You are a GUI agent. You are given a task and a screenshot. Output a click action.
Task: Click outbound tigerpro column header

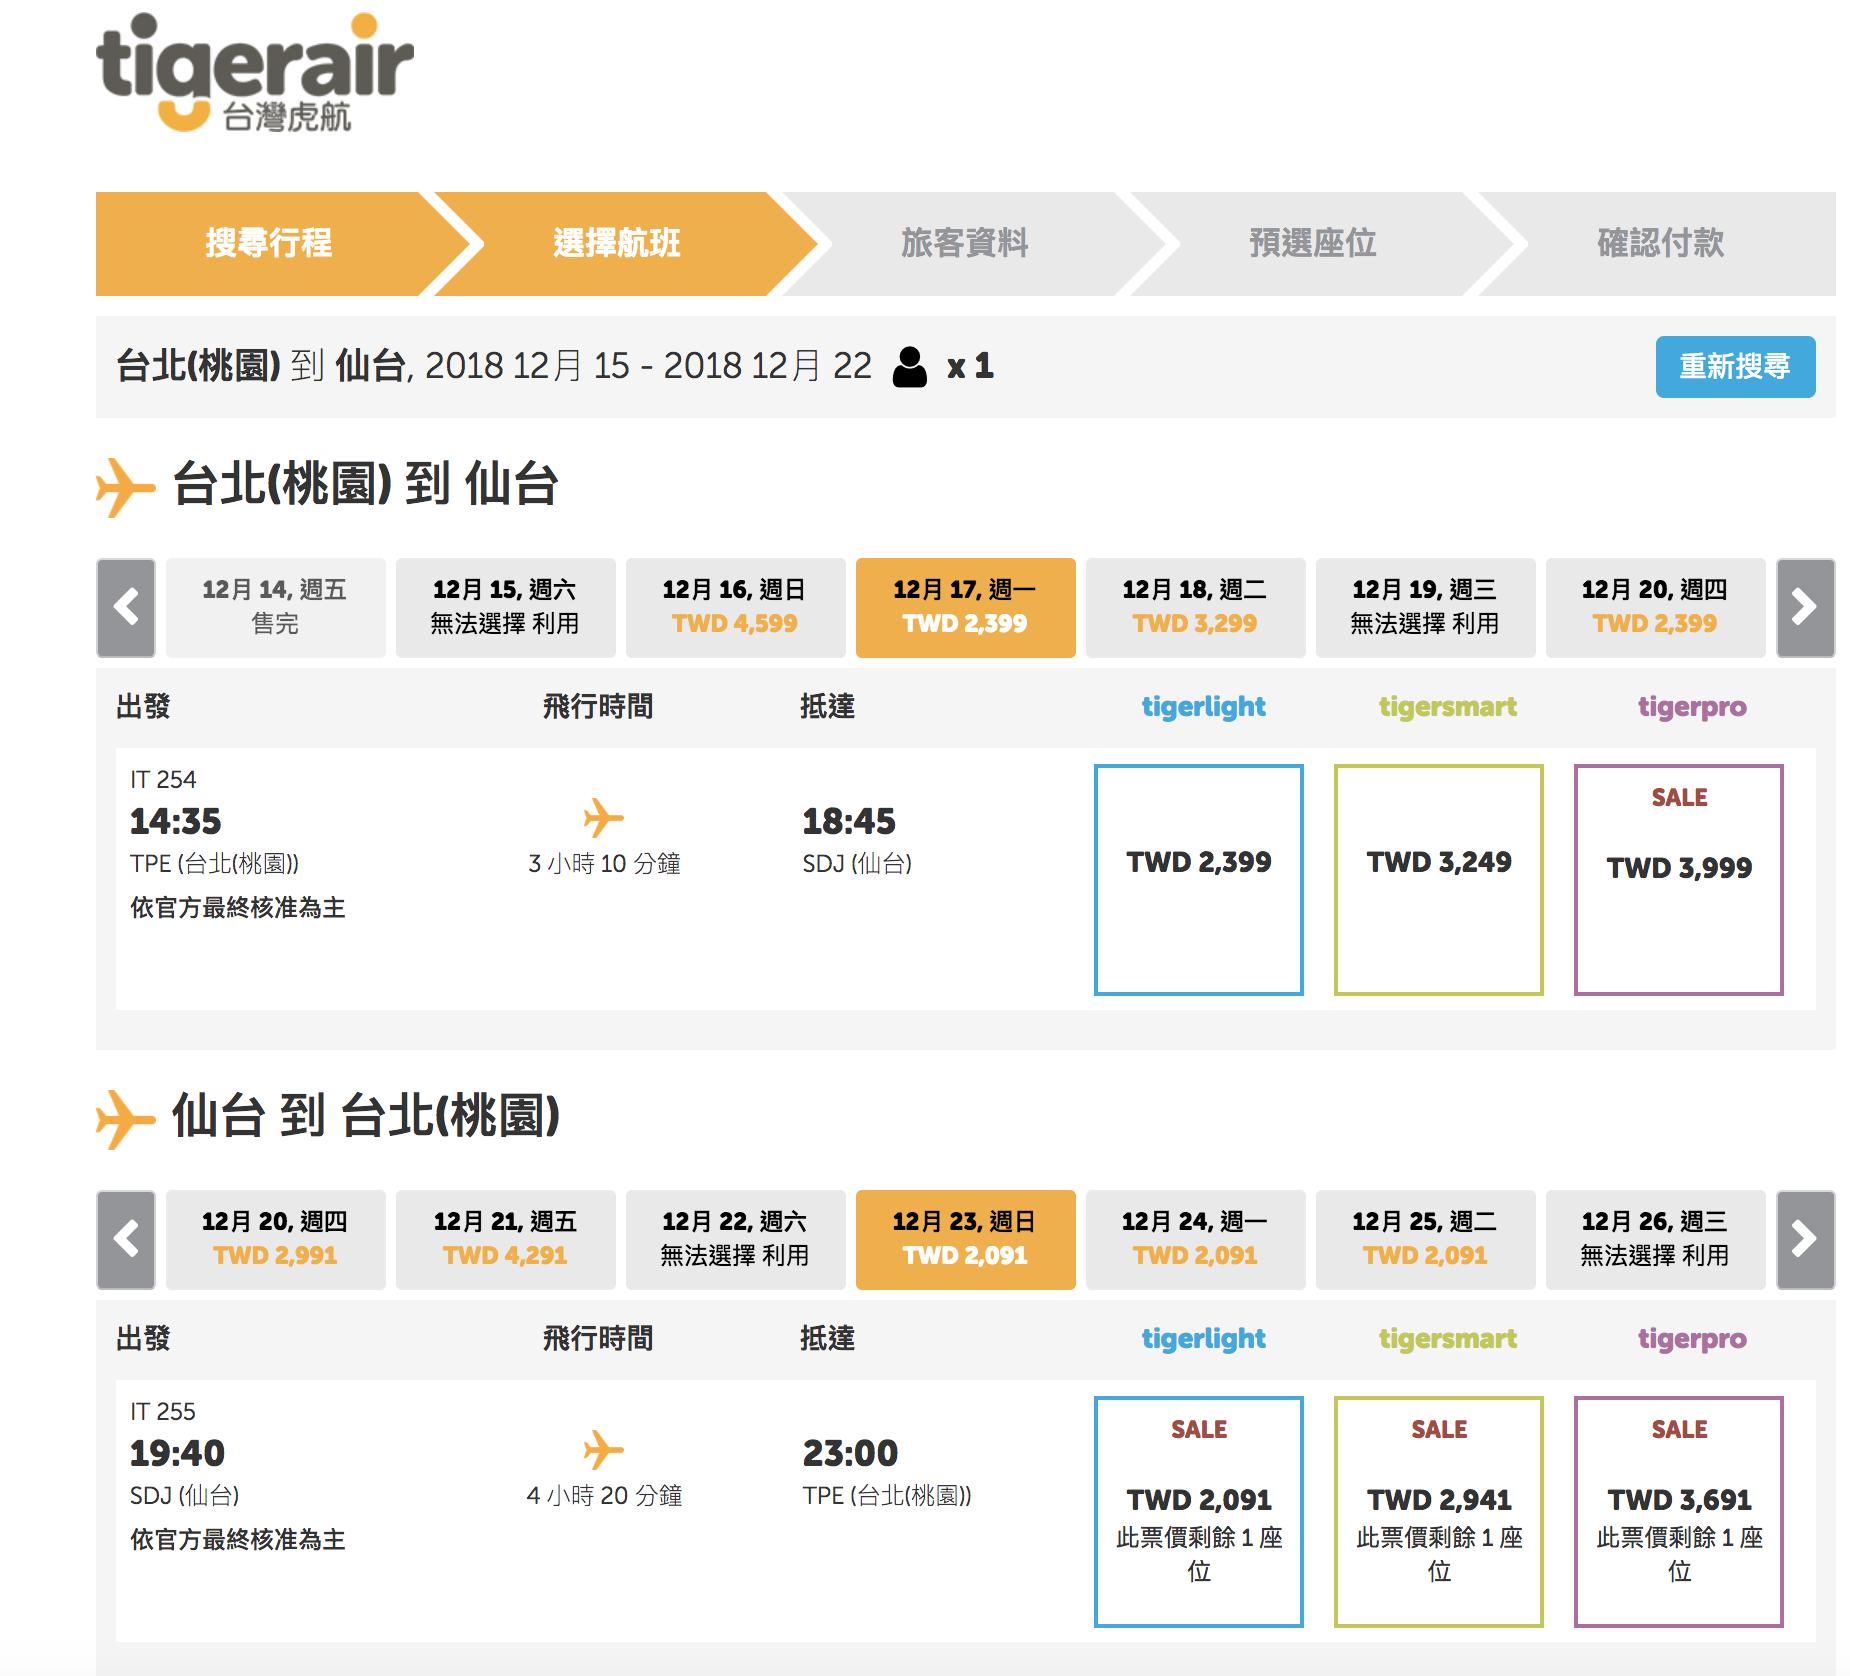point(1692,707)
